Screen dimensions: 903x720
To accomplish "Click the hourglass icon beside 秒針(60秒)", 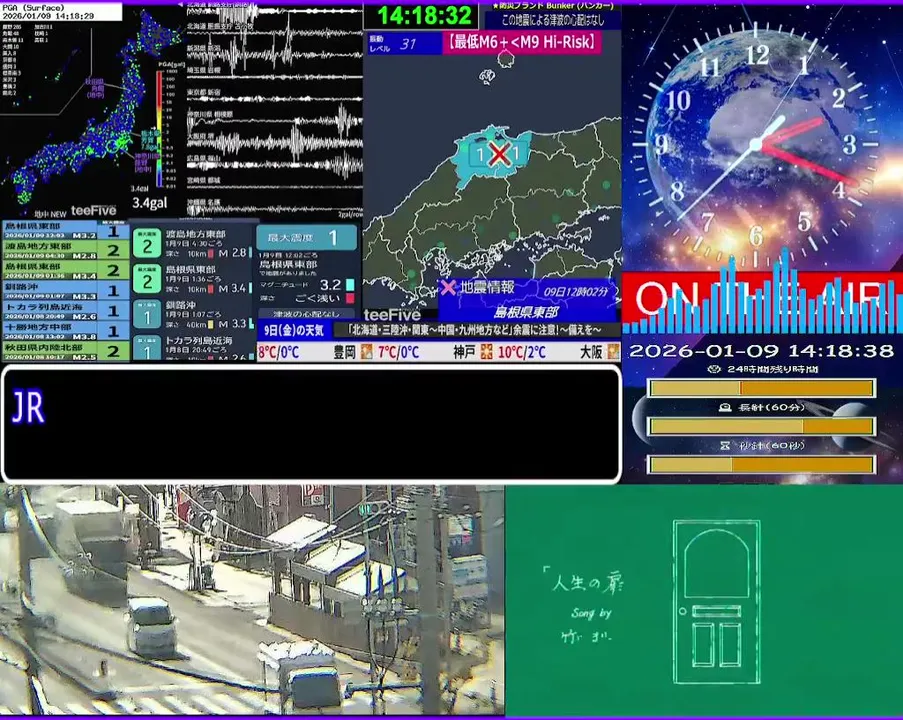I will (x=725, y=445).
